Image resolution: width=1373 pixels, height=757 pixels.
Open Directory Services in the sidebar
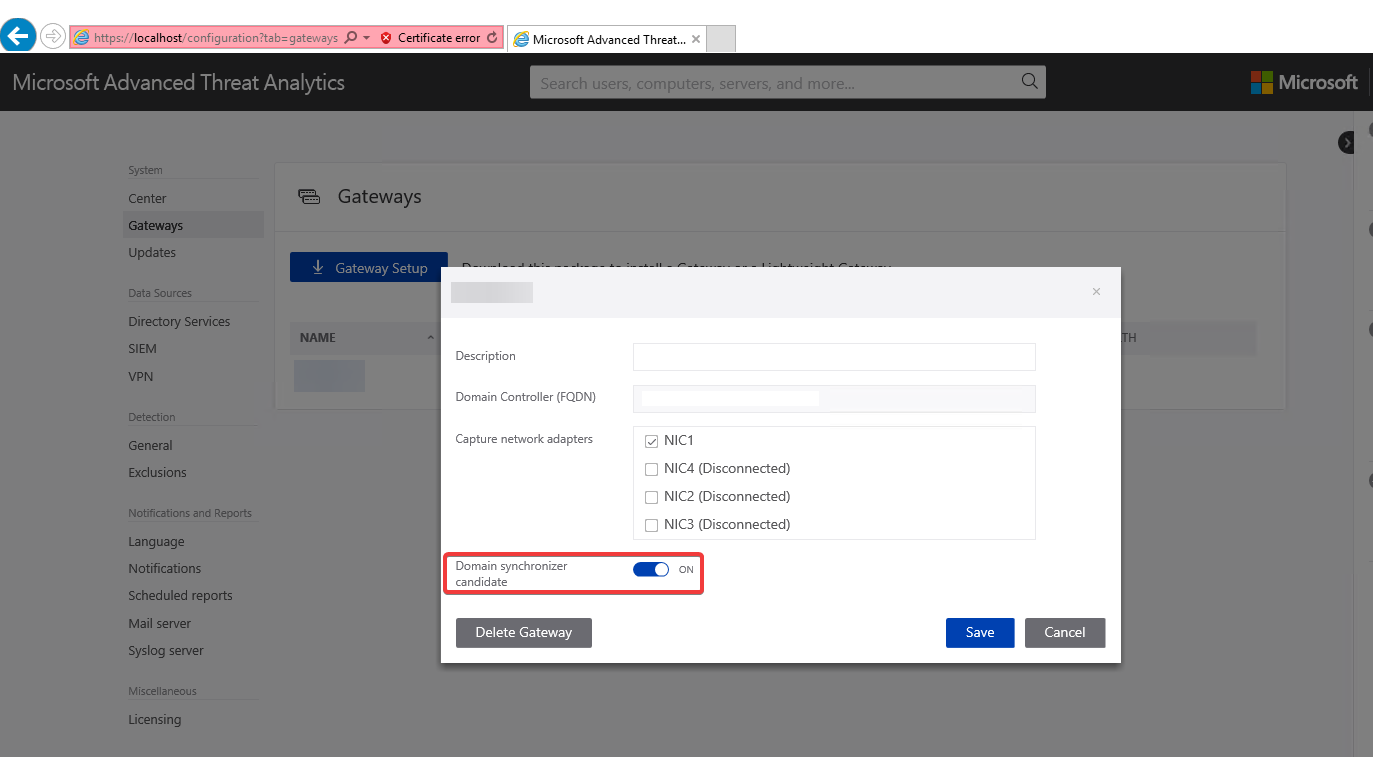pos(179,322)
